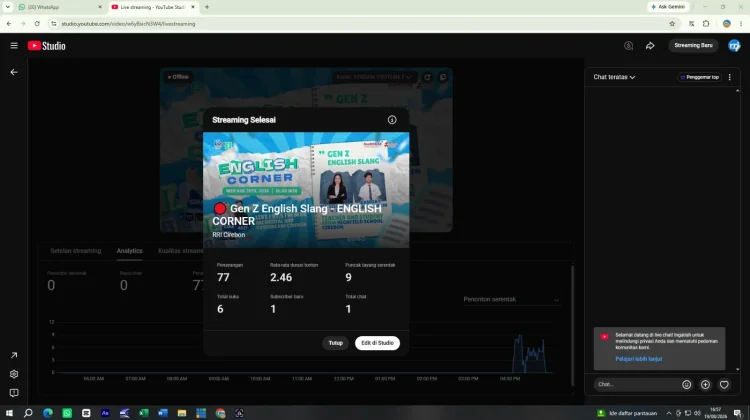Click the RRI Cirebon channel name
This screenshot has width=750, height=420.
229,235
